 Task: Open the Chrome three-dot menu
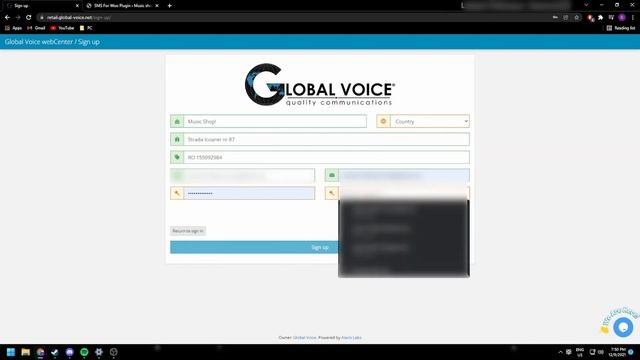633,18
